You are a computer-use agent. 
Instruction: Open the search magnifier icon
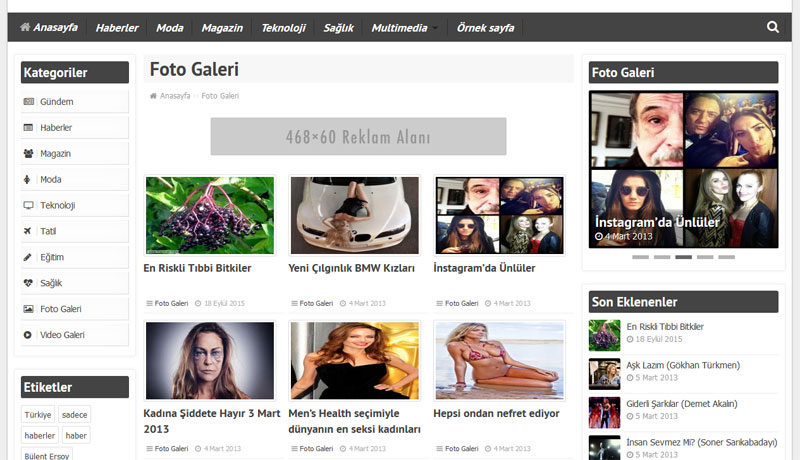(x=772, y=27)
